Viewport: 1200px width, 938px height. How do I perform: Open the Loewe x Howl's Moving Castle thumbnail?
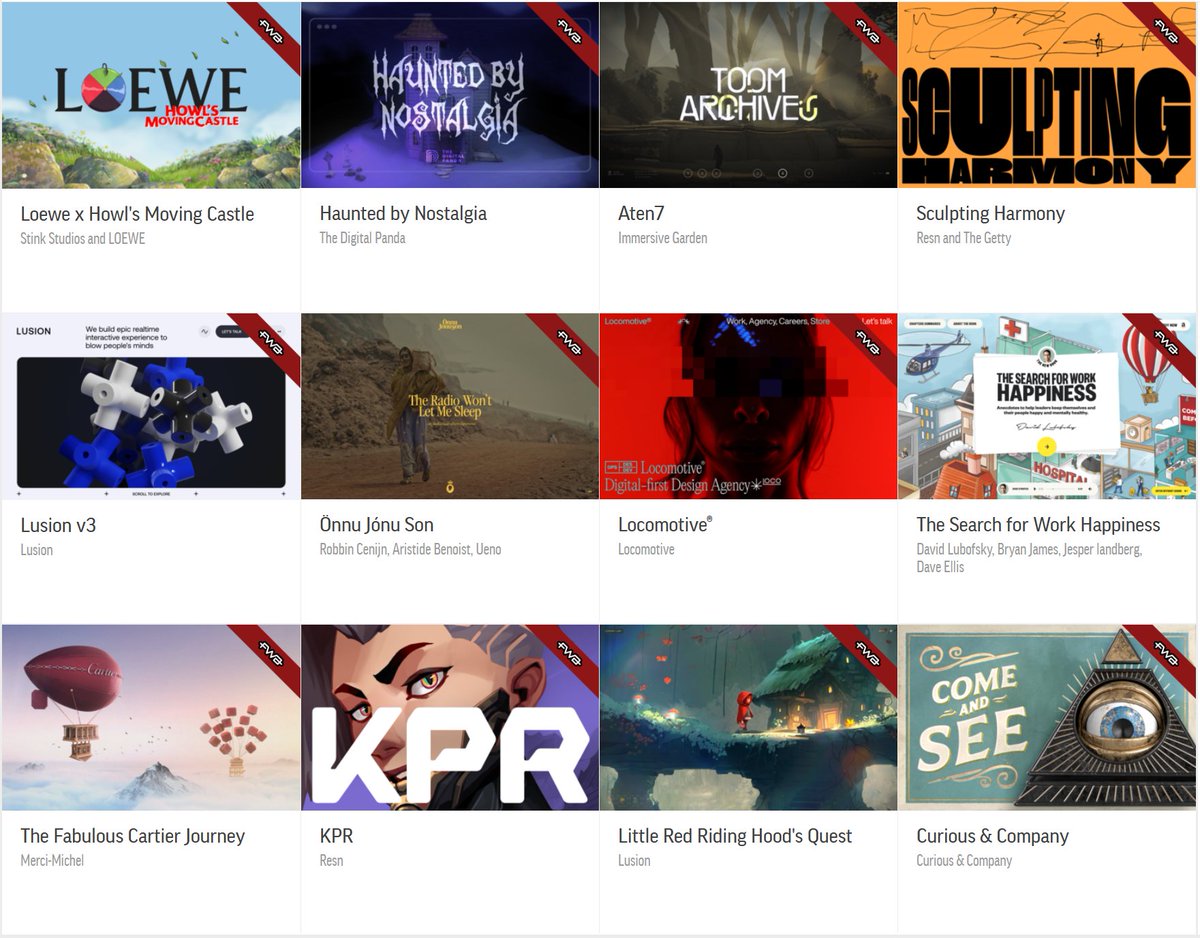151,95
